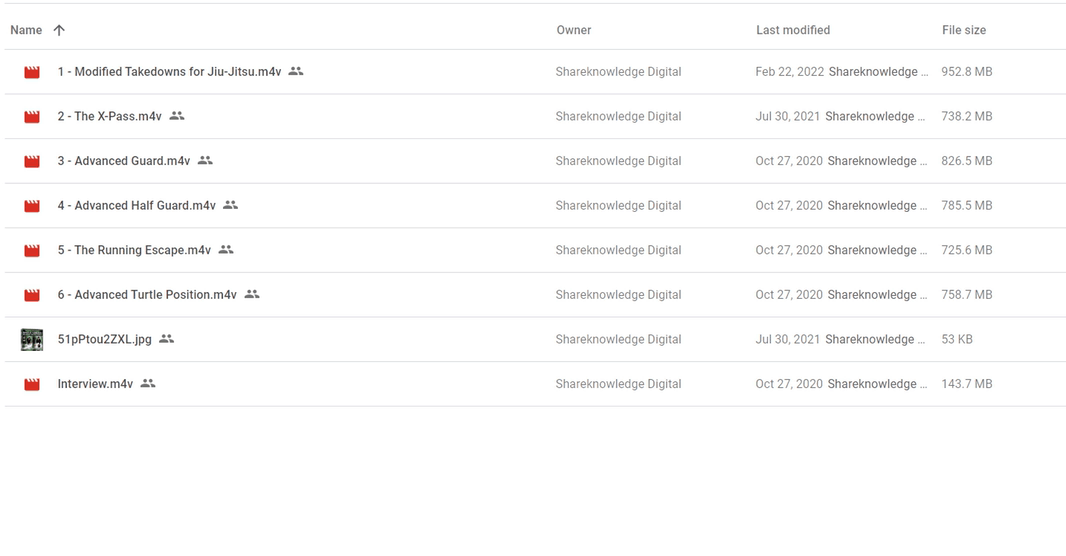Click owner Shareknowledge Digital on Advanced Guard row
1066x556 pixels.
(618, 161)
